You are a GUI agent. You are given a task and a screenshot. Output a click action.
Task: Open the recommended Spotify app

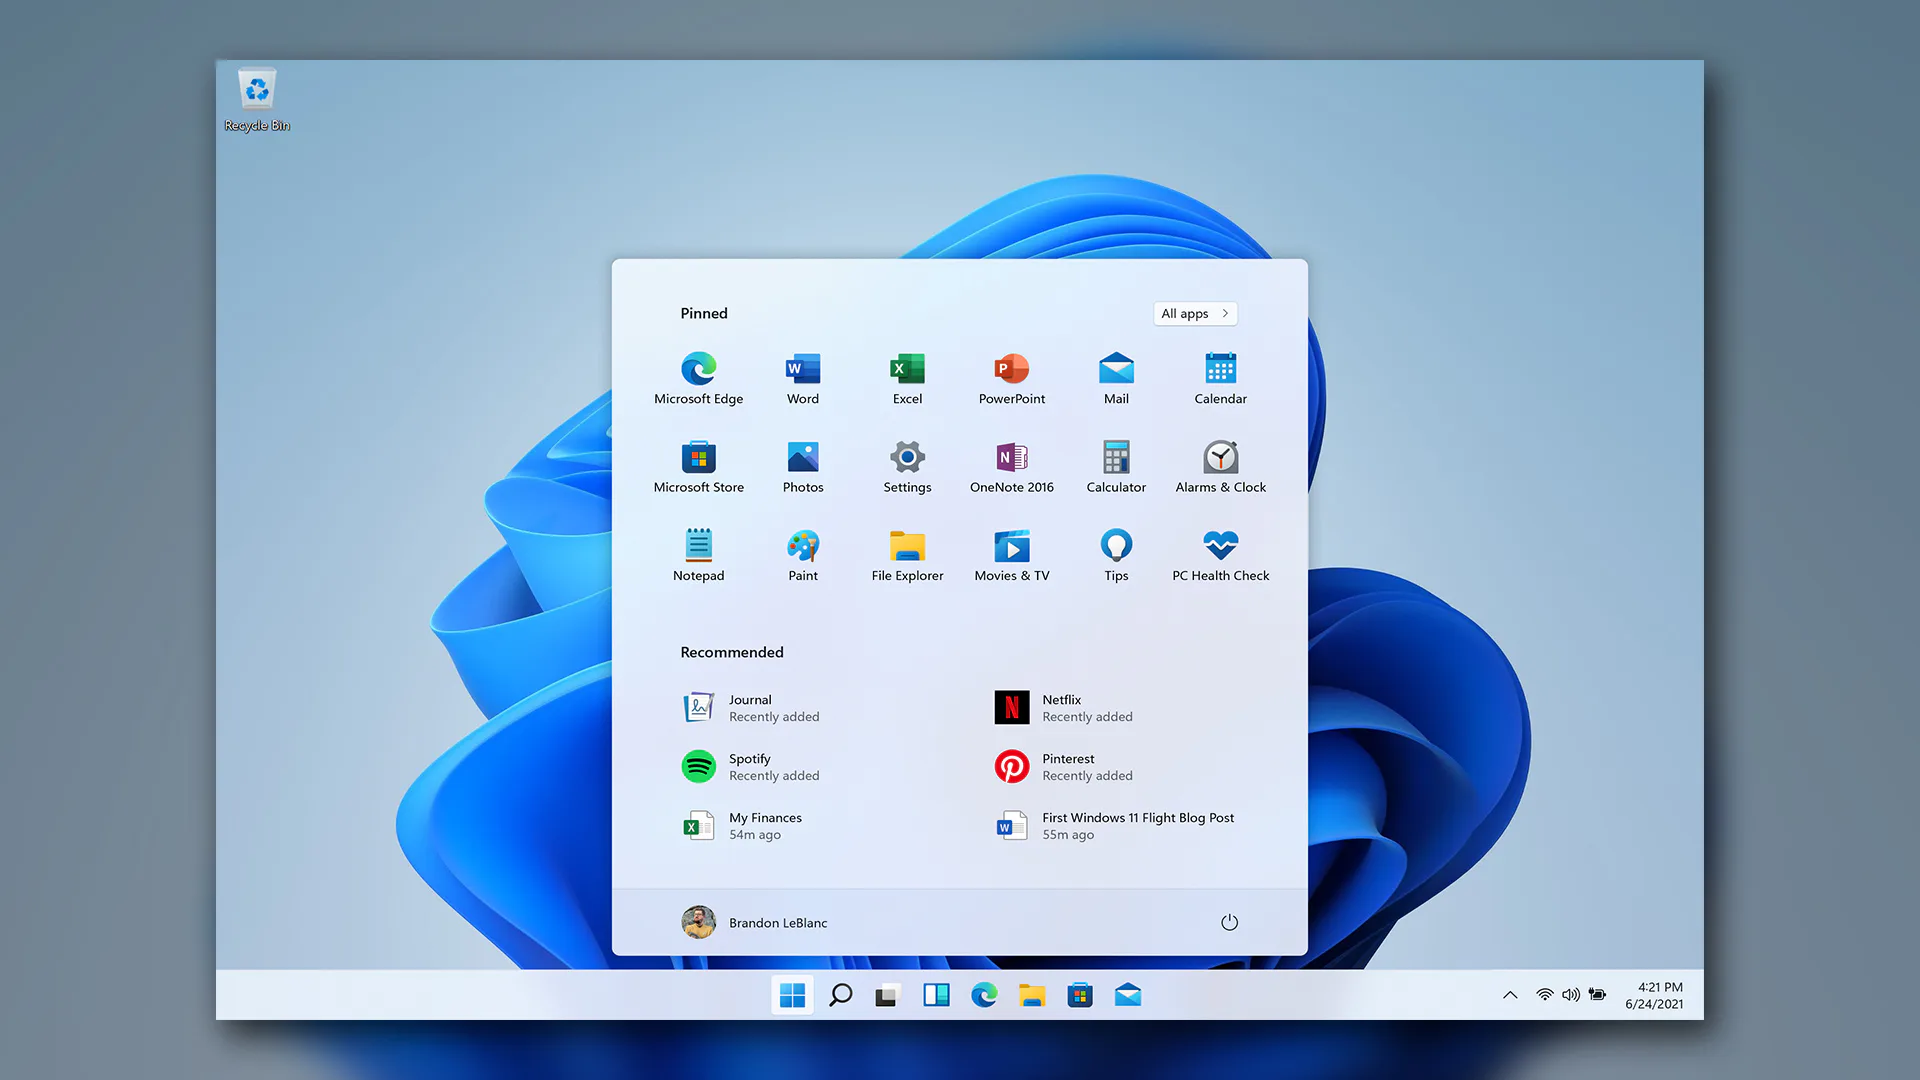click(x=752, y=767)
